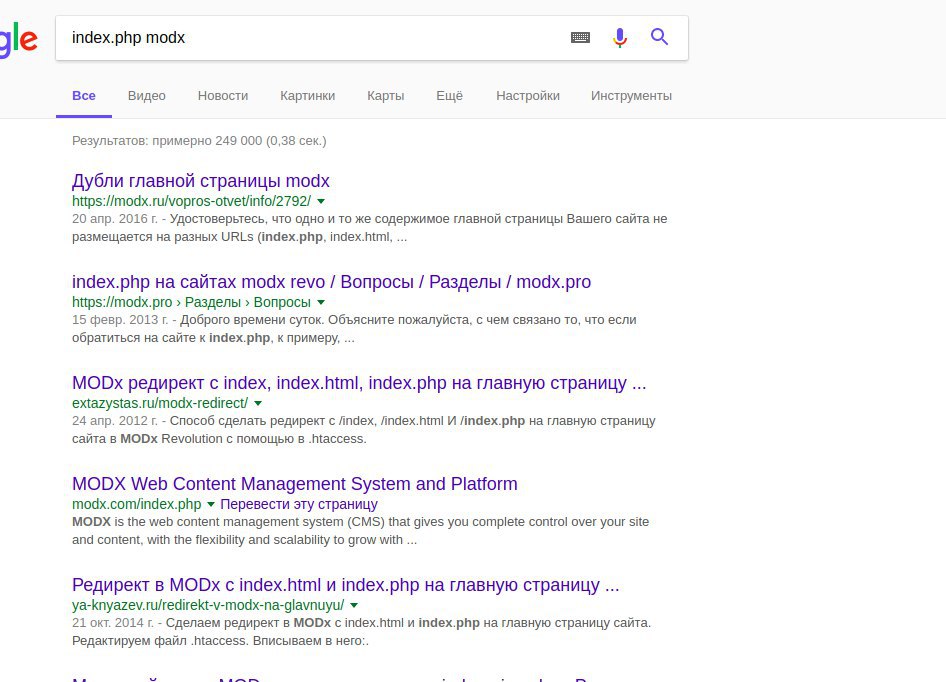Switch to the Картинки tab
The height and width of the screenshot is (682, 946).
coord(307,95)
